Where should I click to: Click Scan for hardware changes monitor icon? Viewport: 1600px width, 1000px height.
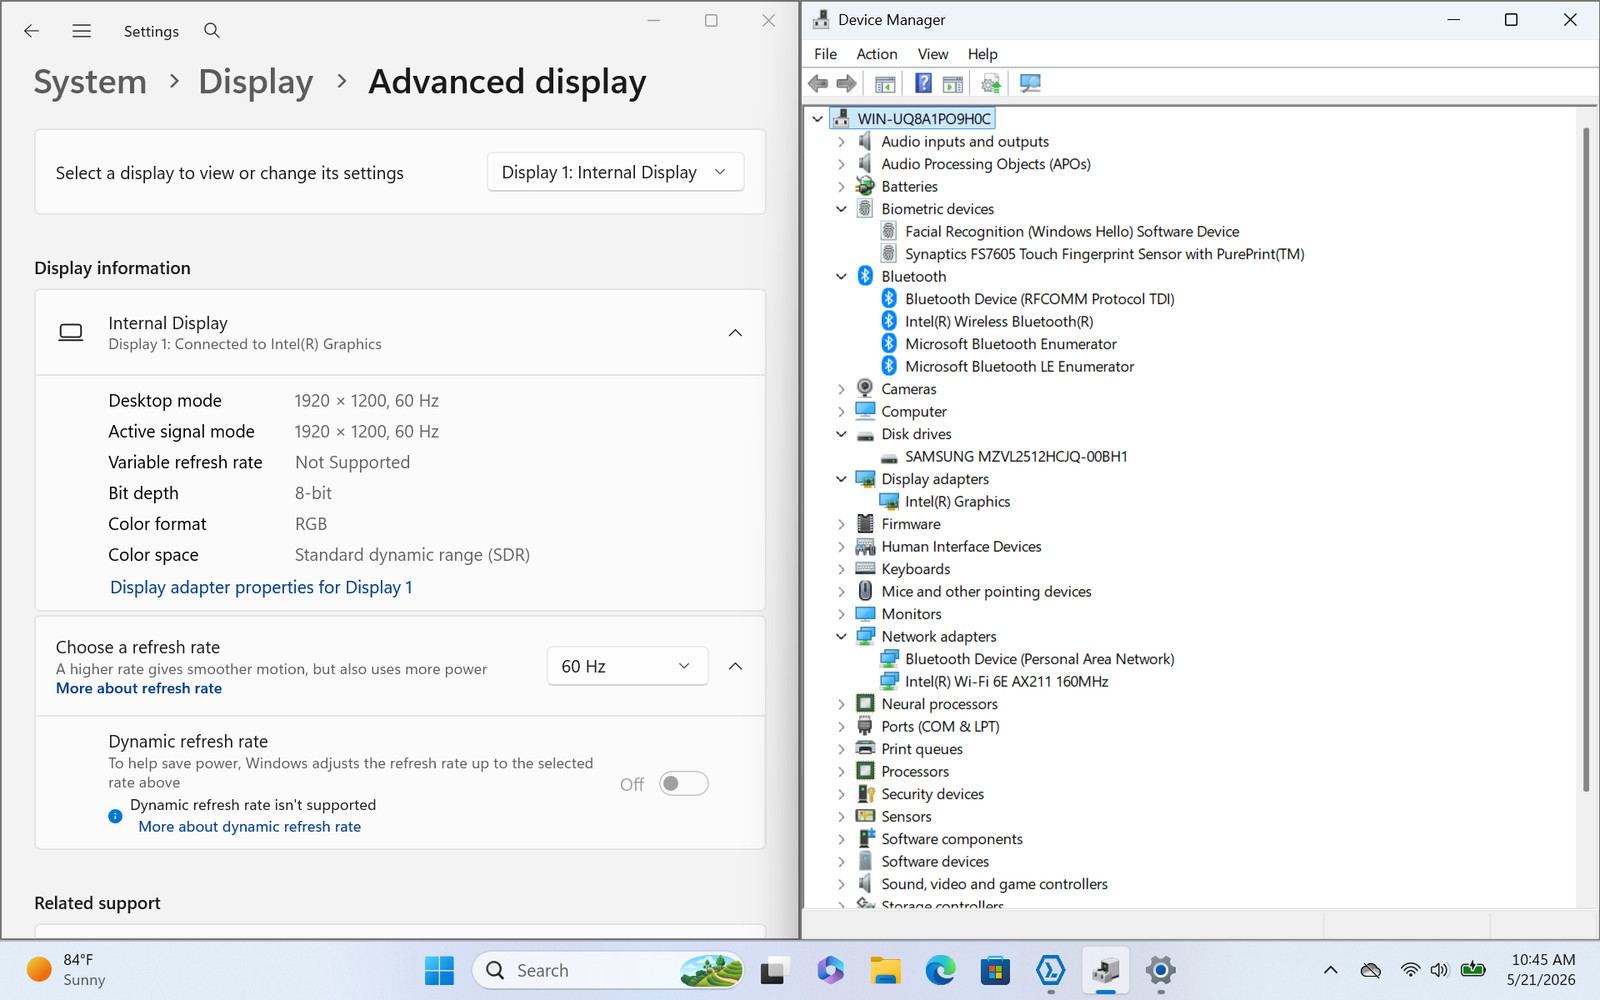pos(1030,84)
